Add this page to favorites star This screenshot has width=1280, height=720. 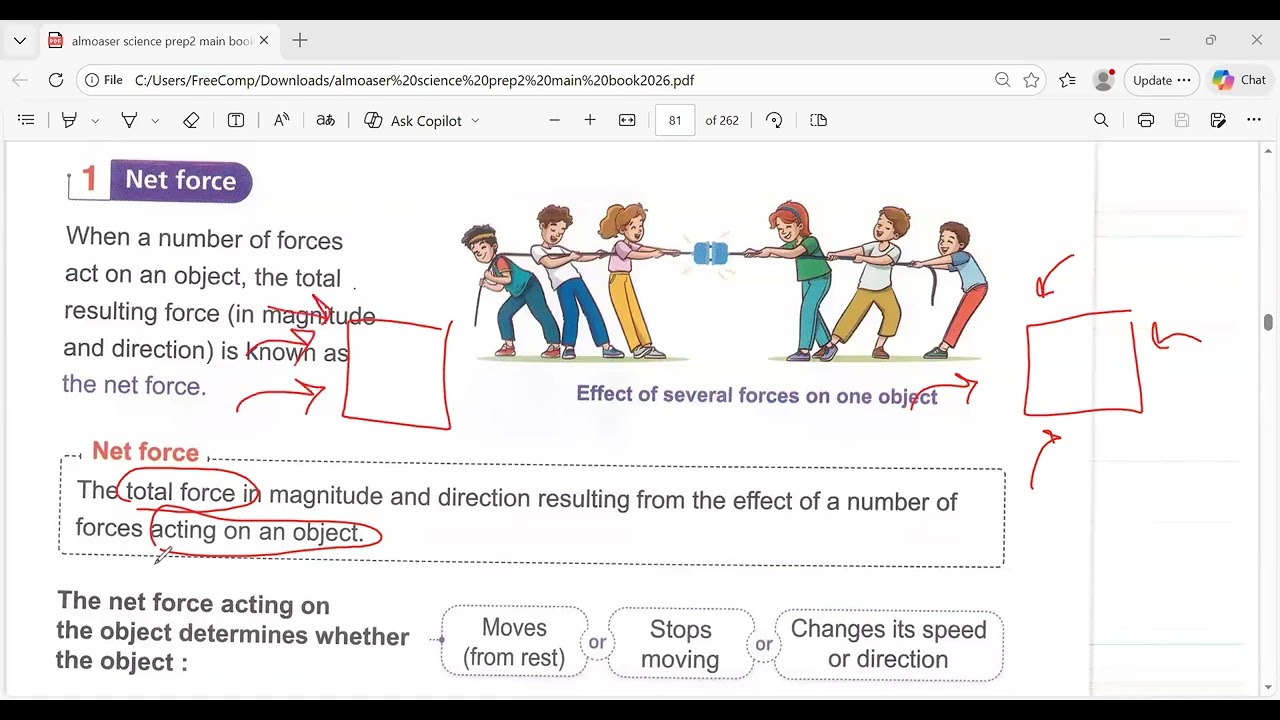1031,80
